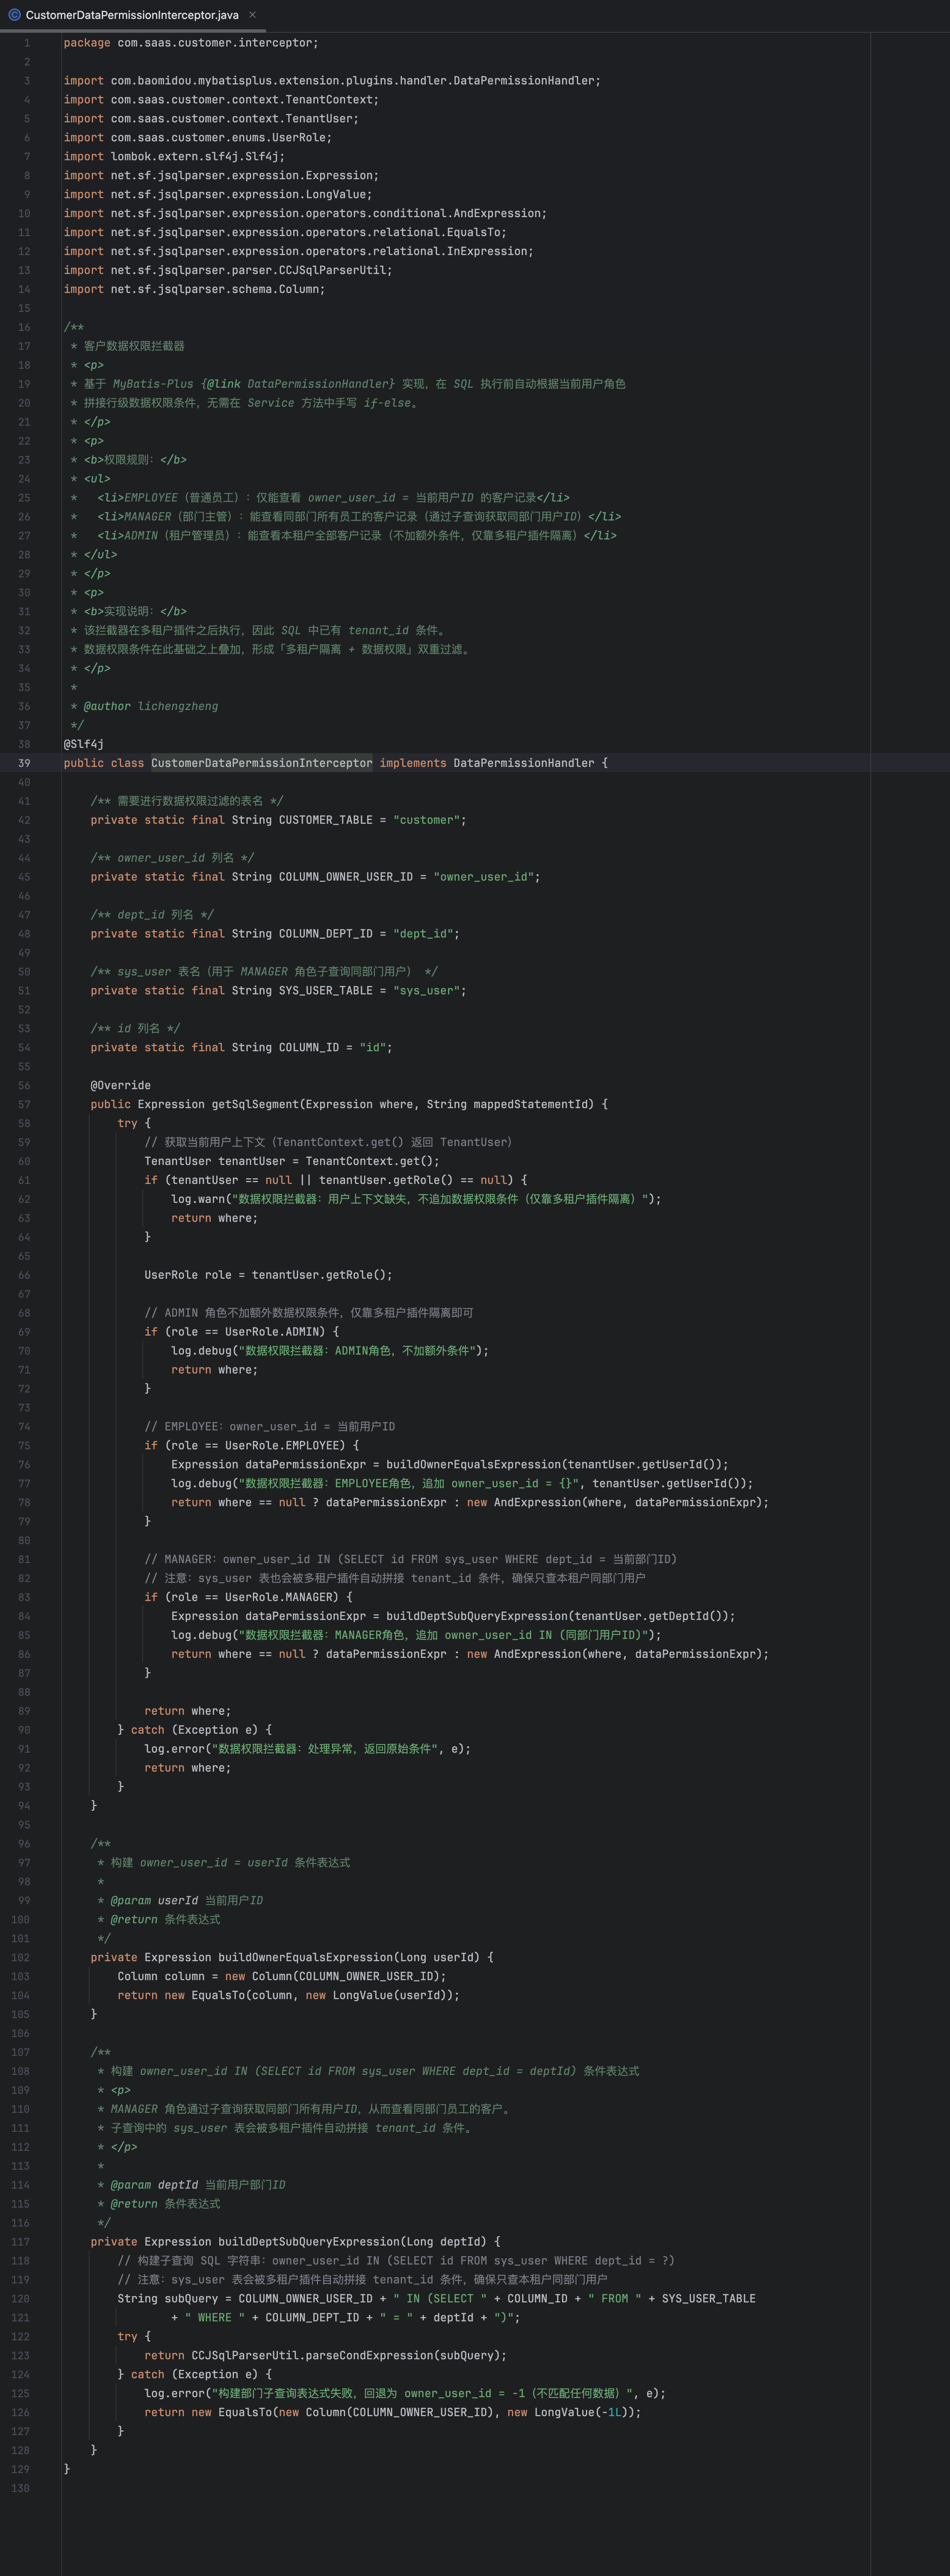Click the DataPermissionHandler import on line 3

pyautogui.click(x=332, y=81)
